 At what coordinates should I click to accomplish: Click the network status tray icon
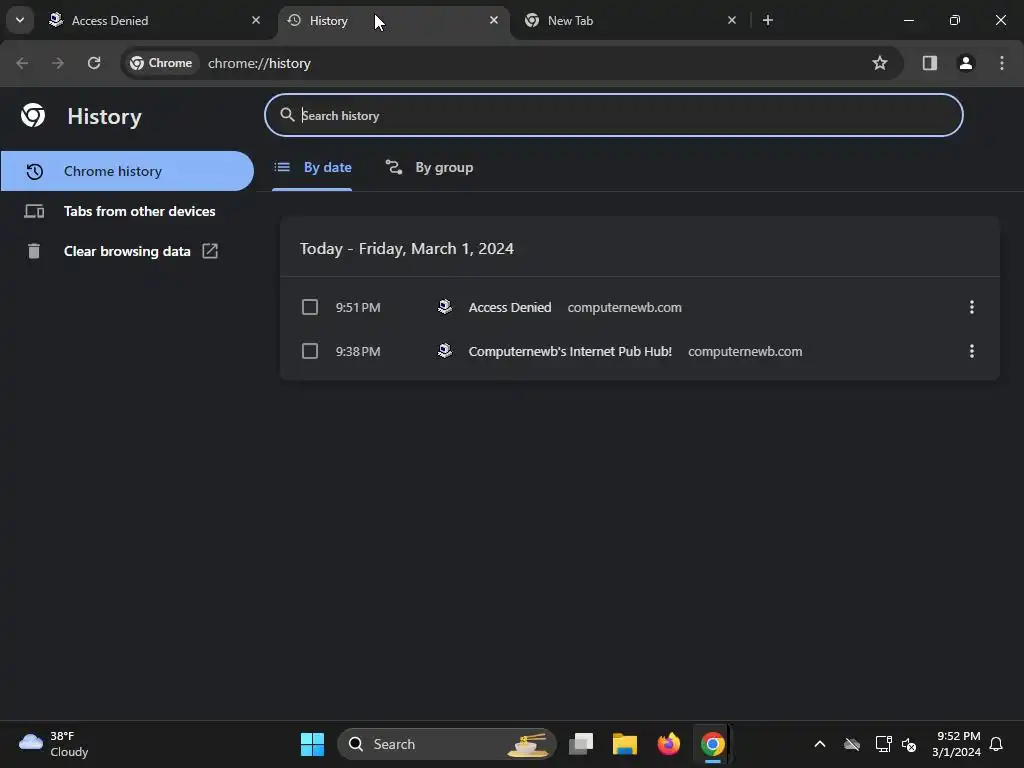883,744
